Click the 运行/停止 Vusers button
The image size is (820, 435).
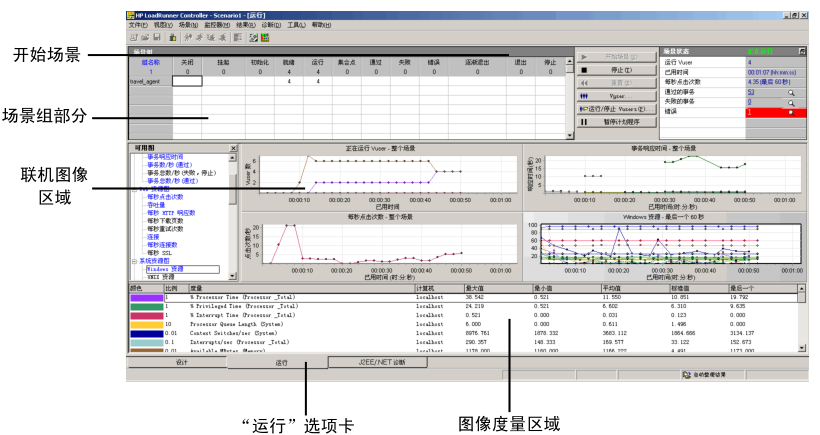point(617,109)
